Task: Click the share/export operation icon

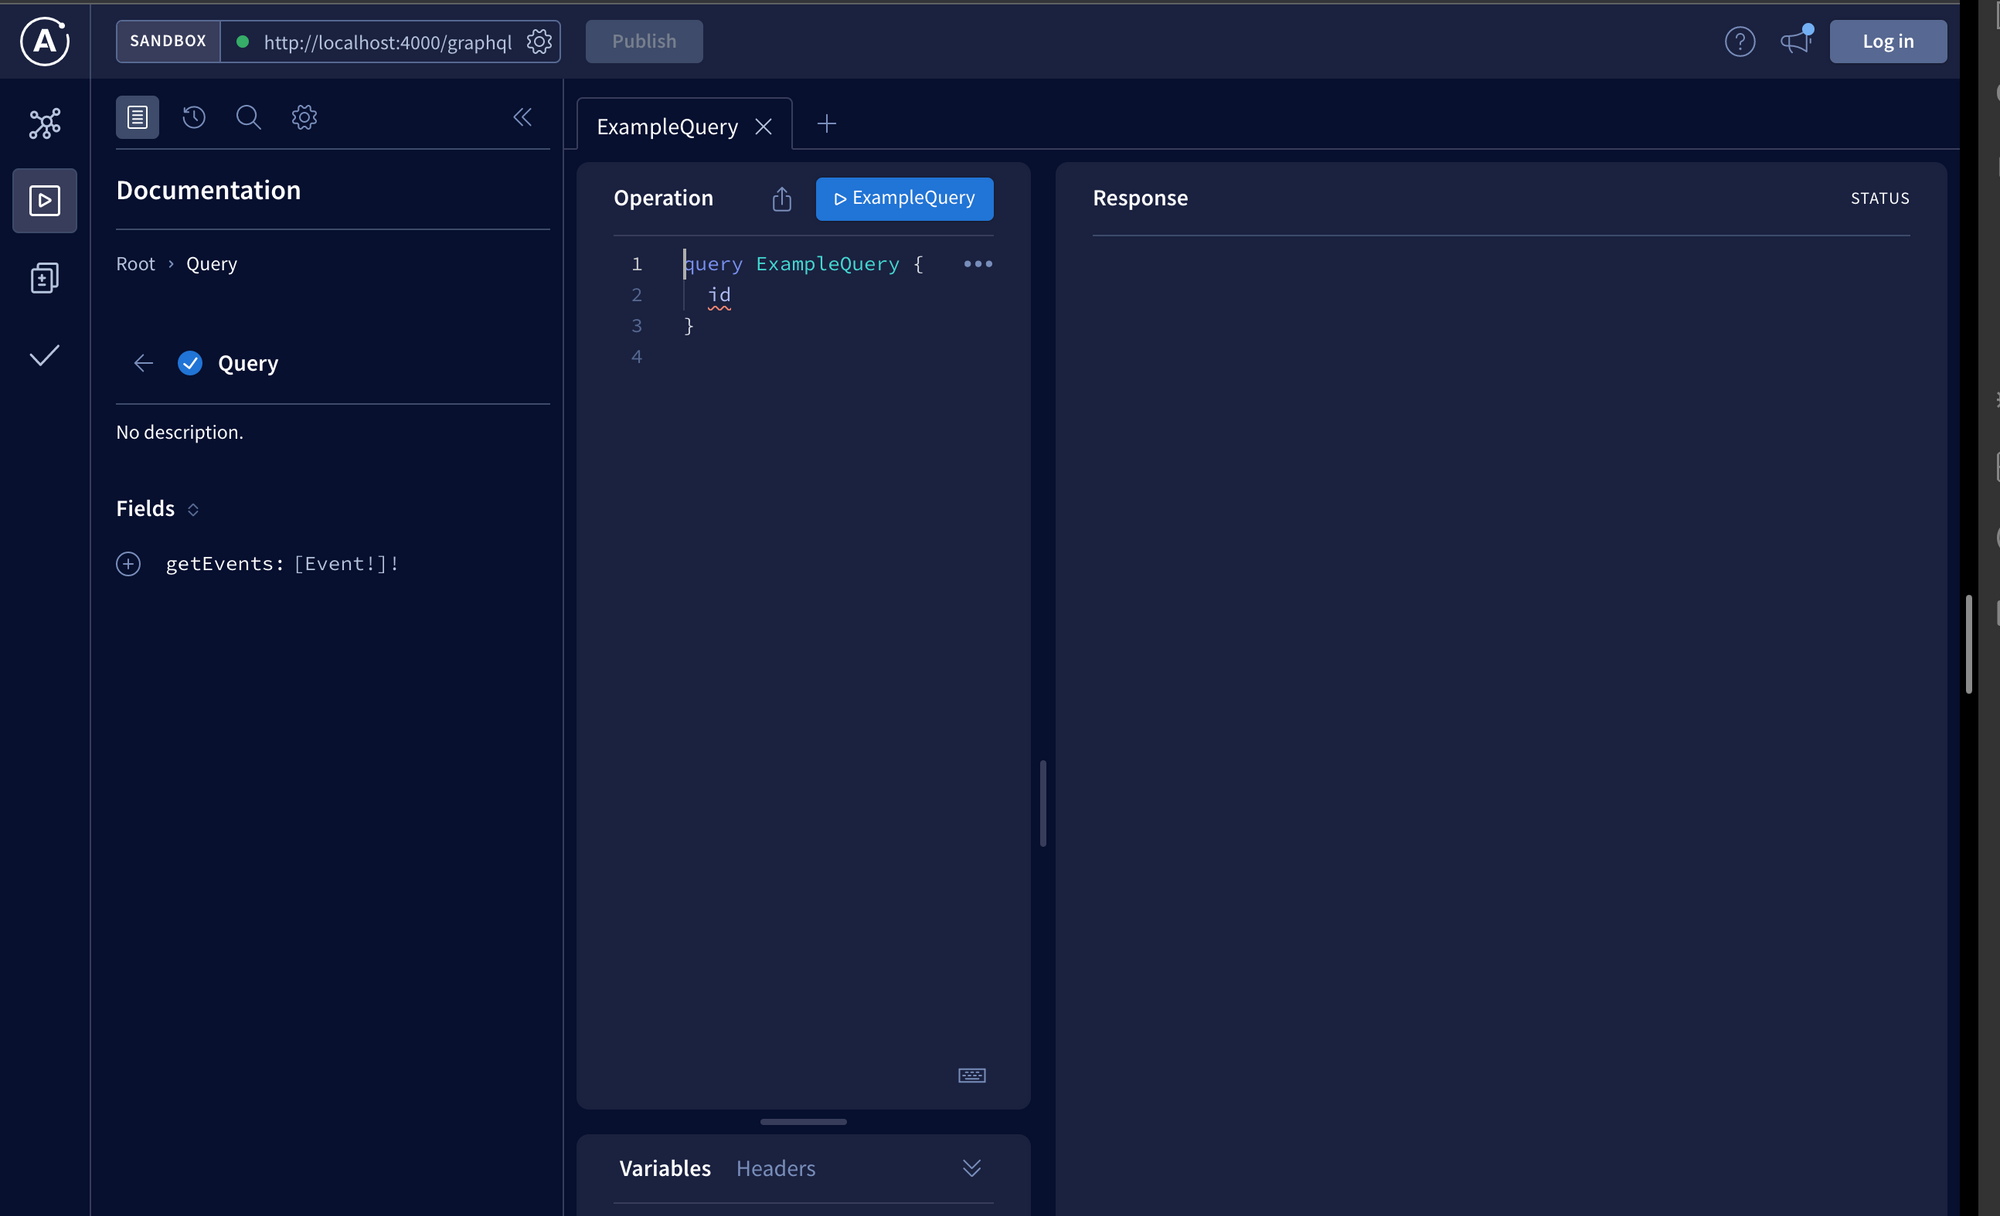Action: click(x=783, y=199)
